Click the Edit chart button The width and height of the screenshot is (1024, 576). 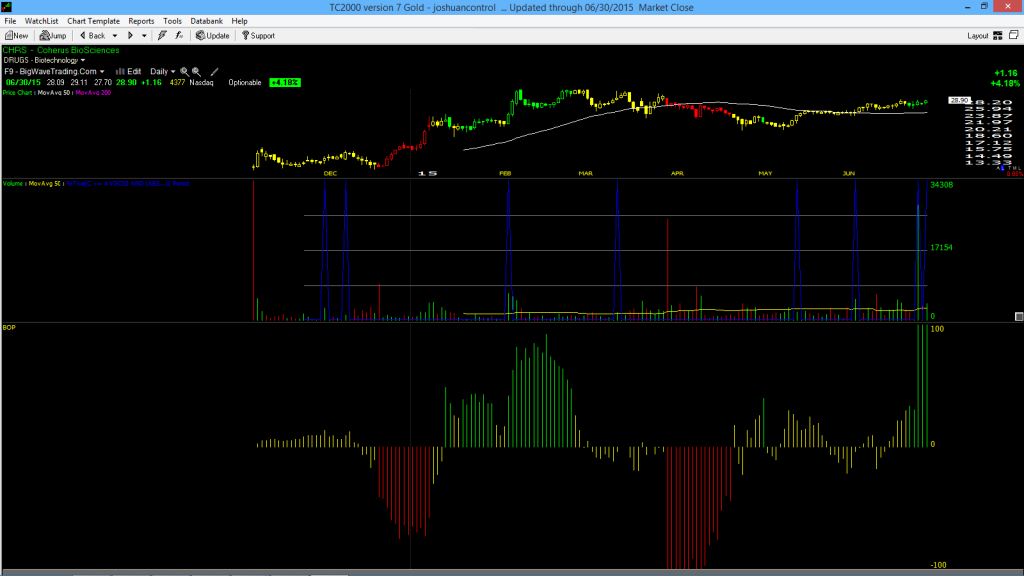(129, 72)
